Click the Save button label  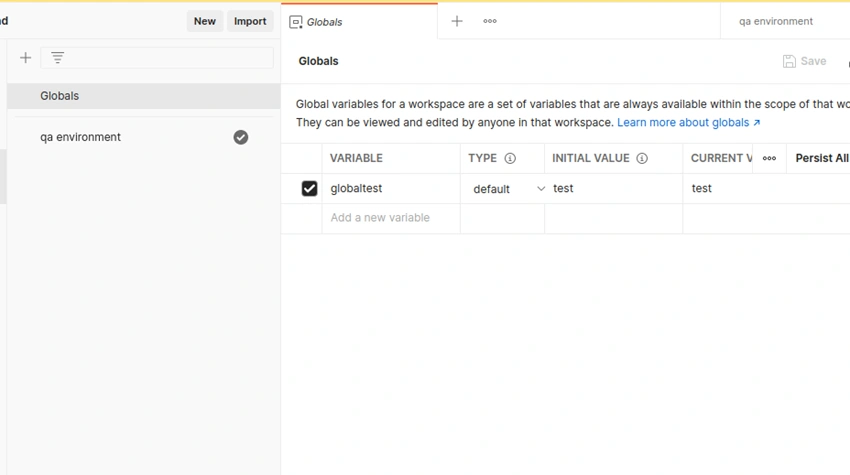click(x=813, y=61)
